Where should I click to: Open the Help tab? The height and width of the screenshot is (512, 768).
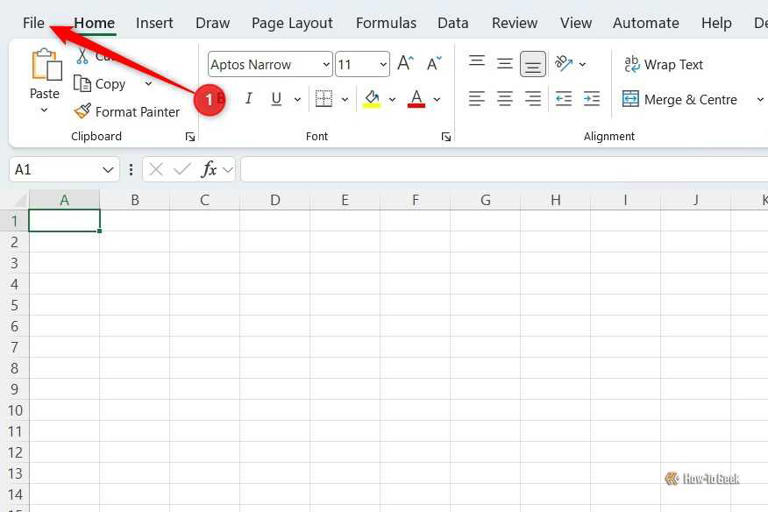(x=716, y=23)
